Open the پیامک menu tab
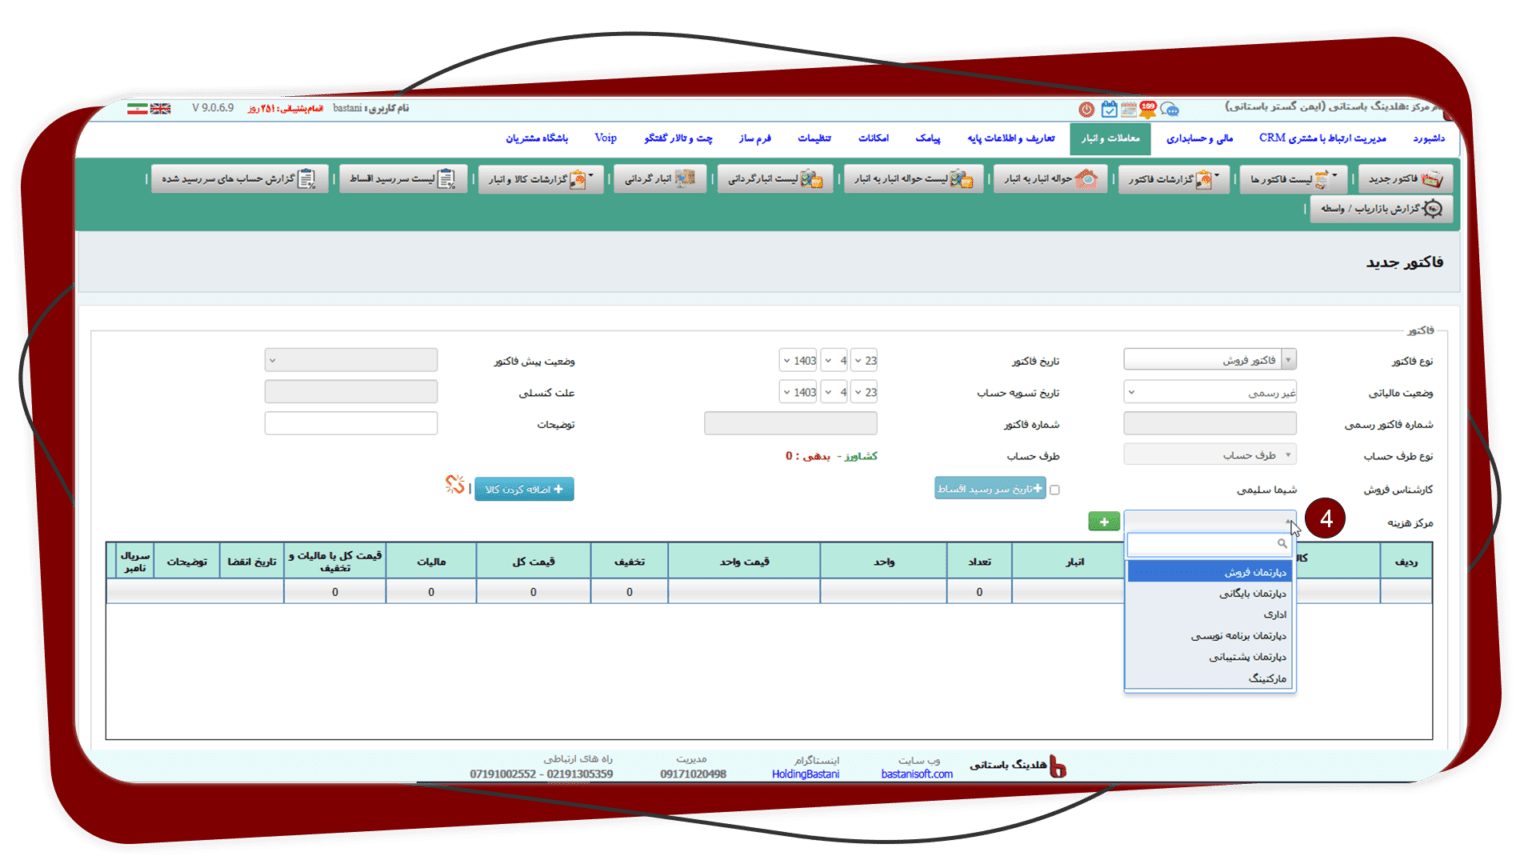 (928, 139)
